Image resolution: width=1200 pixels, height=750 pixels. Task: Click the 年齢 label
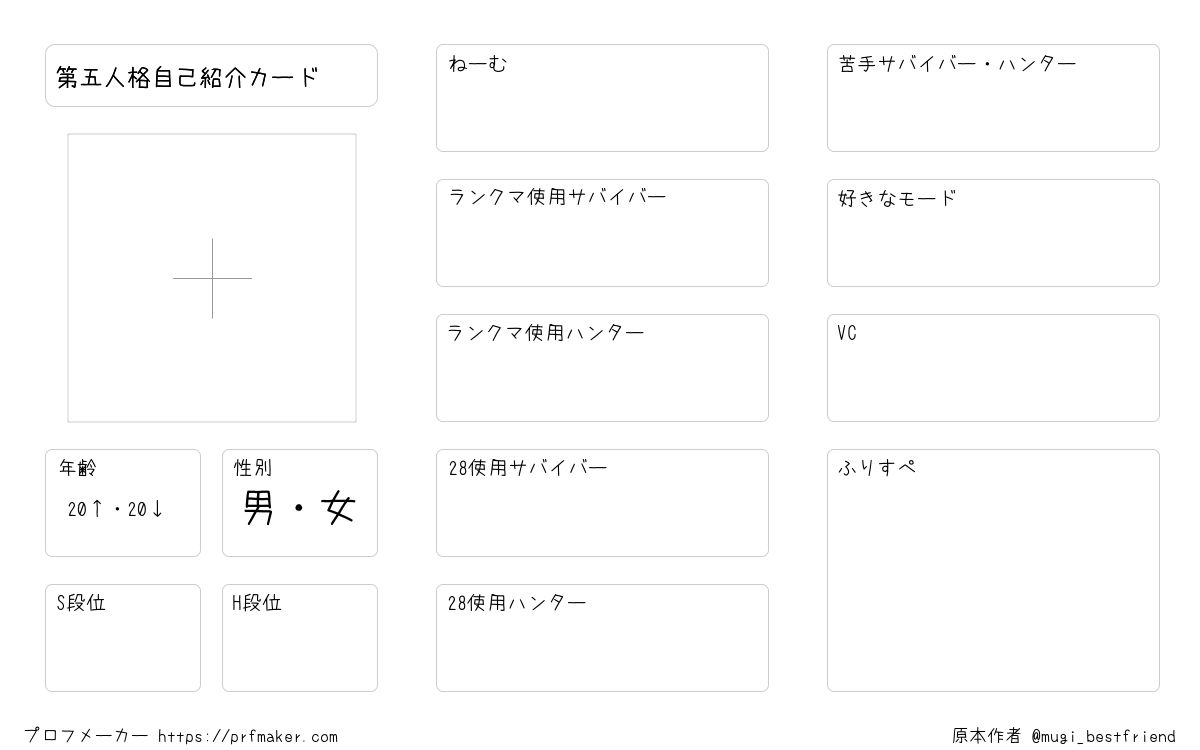click(78, 468)
